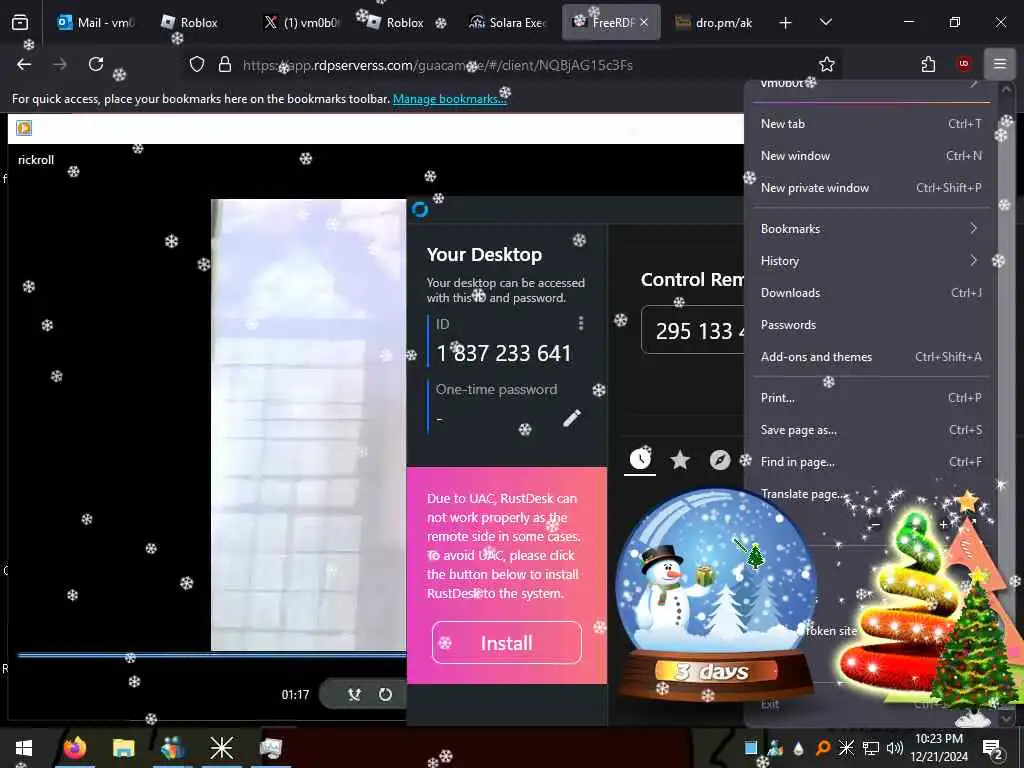Open File Explorer from the taskbar
The height and width of the screenshot is (768, 1024).
[123, 748]
